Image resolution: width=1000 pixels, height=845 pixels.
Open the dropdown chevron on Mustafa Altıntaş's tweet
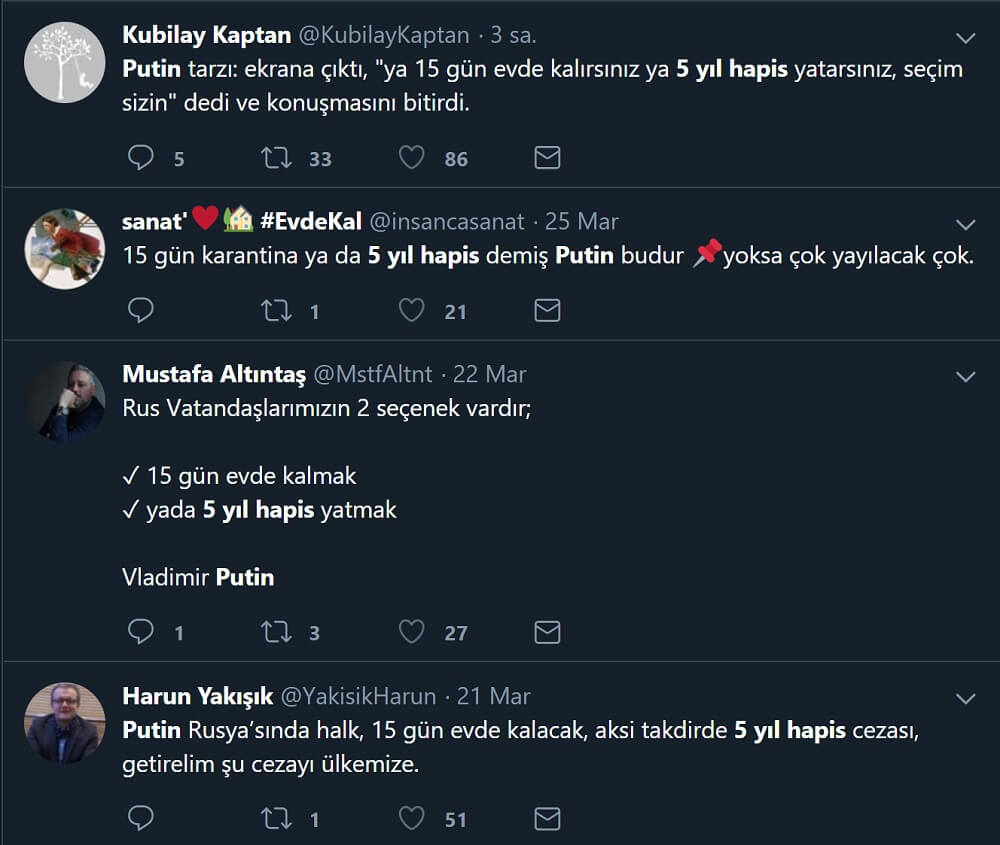pos(965,377)
